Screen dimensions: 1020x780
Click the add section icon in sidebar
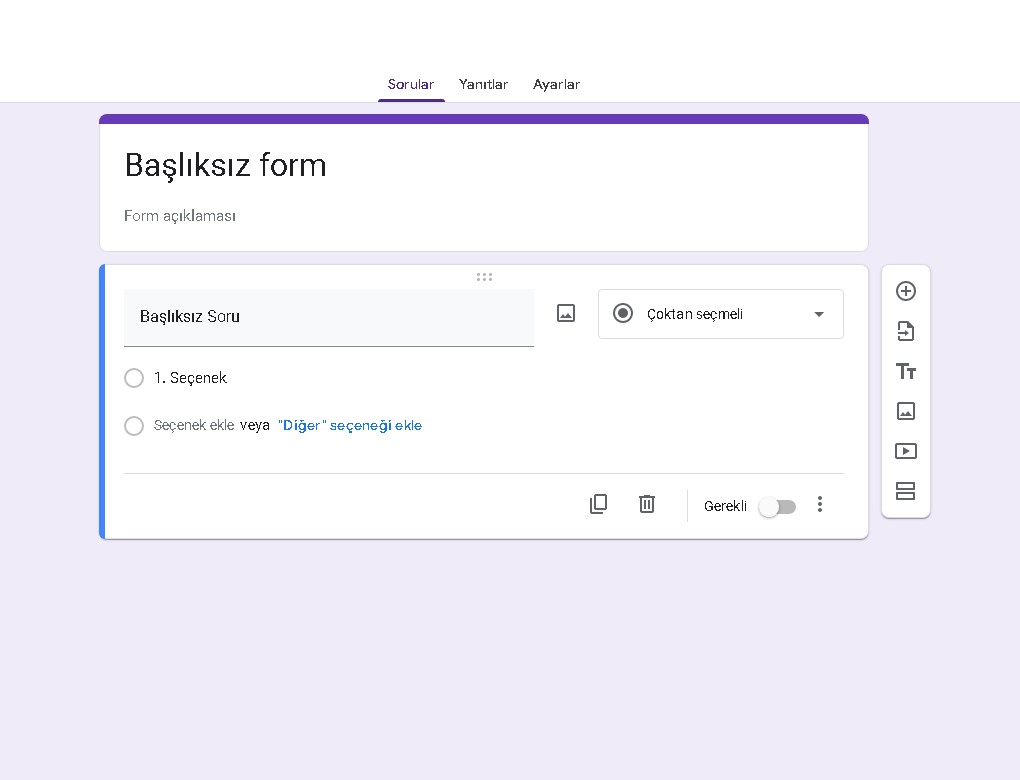point(905,491)
